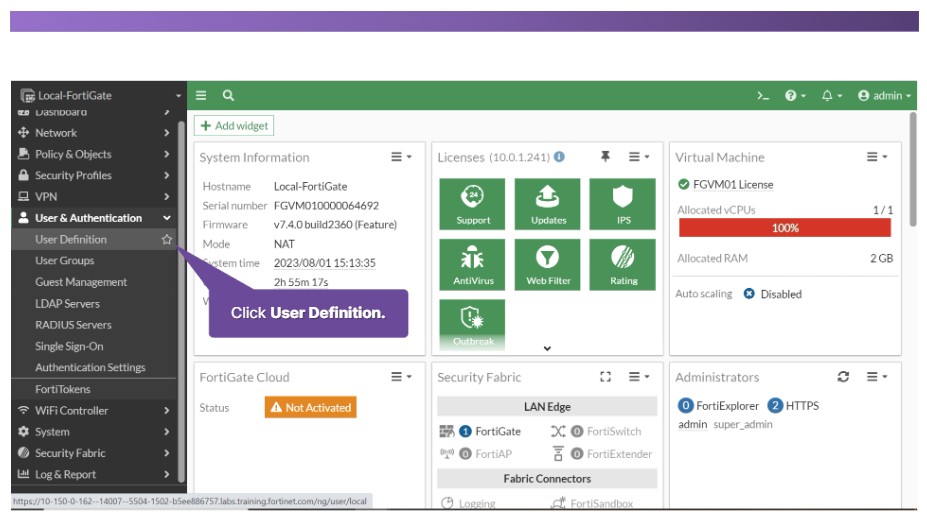
Task: Open the CLI console icon
Action: tap(763, 95)
